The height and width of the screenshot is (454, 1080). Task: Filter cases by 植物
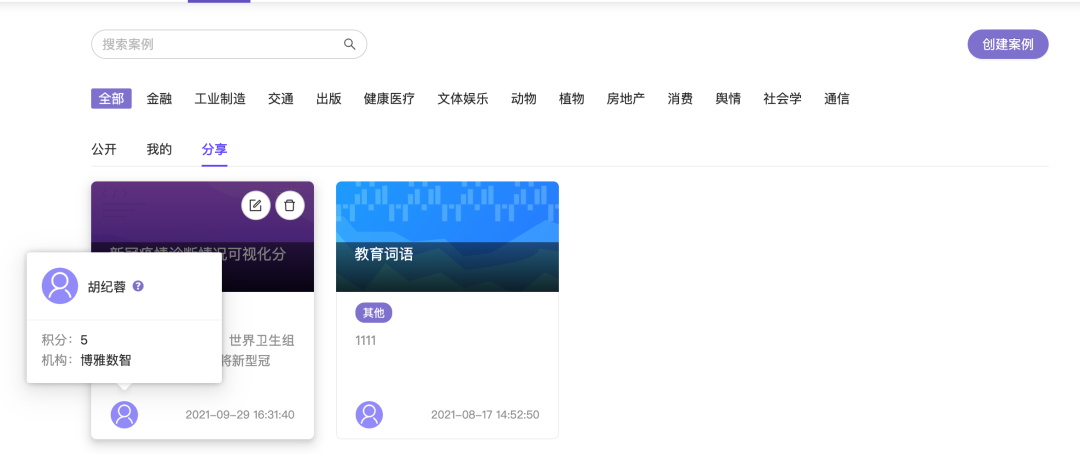[x=571, y=99]
